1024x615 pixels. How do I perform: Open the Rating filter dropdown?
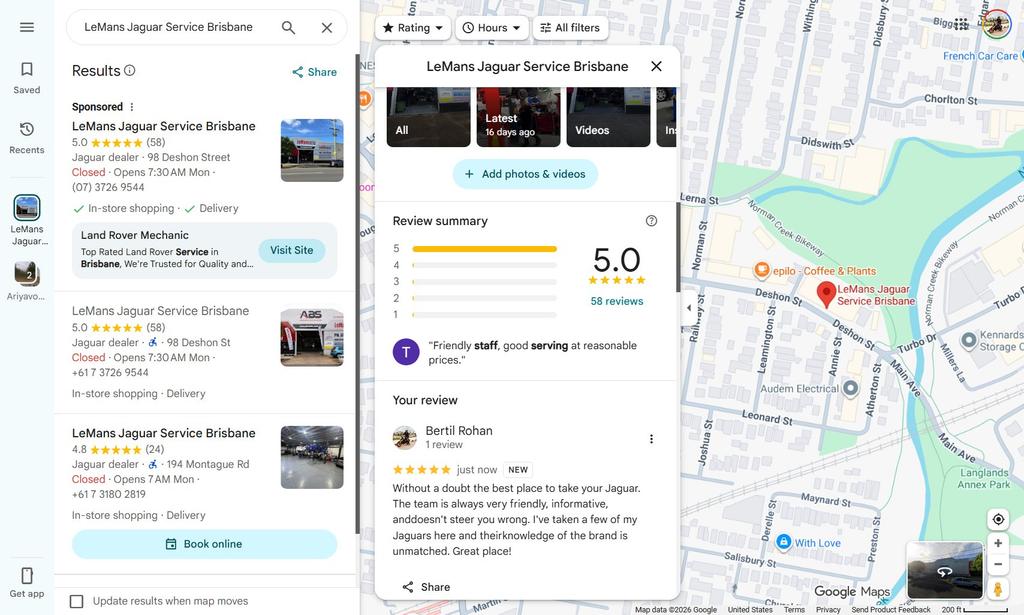click(413, 27)
